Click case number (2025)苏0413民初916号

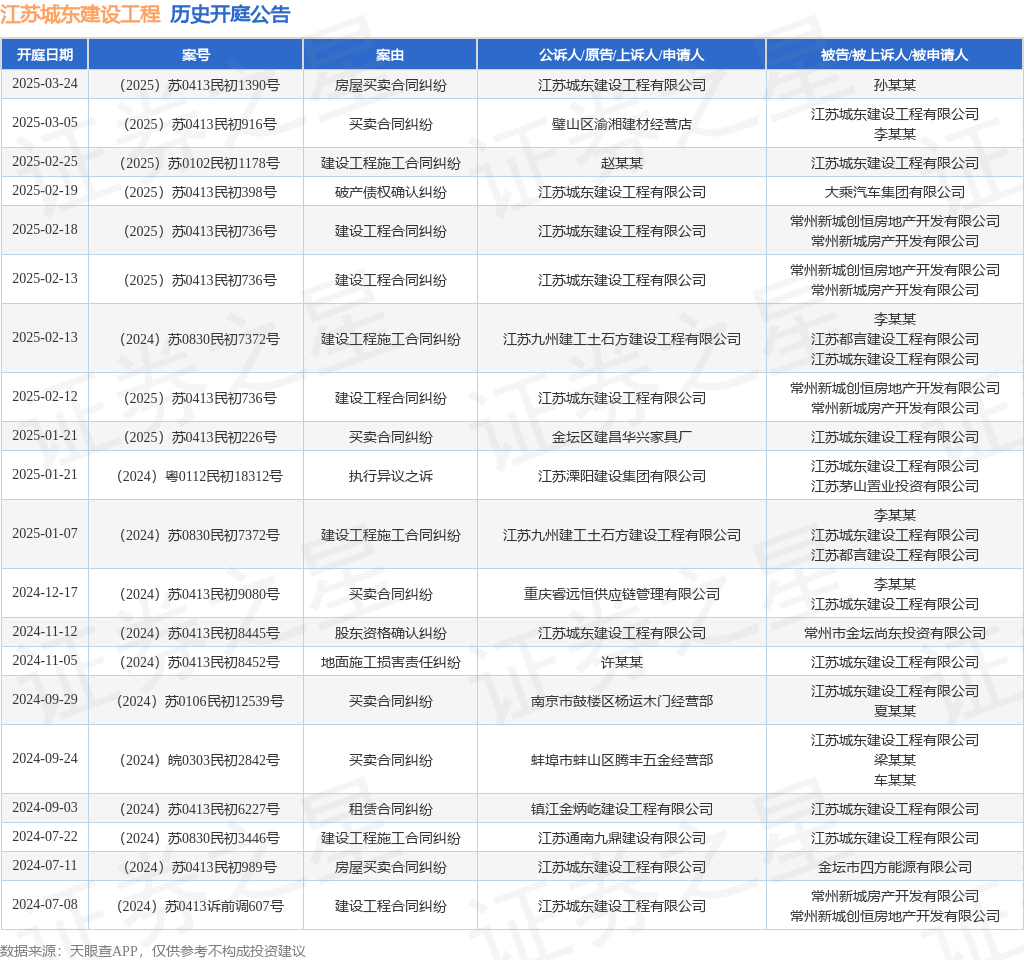tap(199, 125)
